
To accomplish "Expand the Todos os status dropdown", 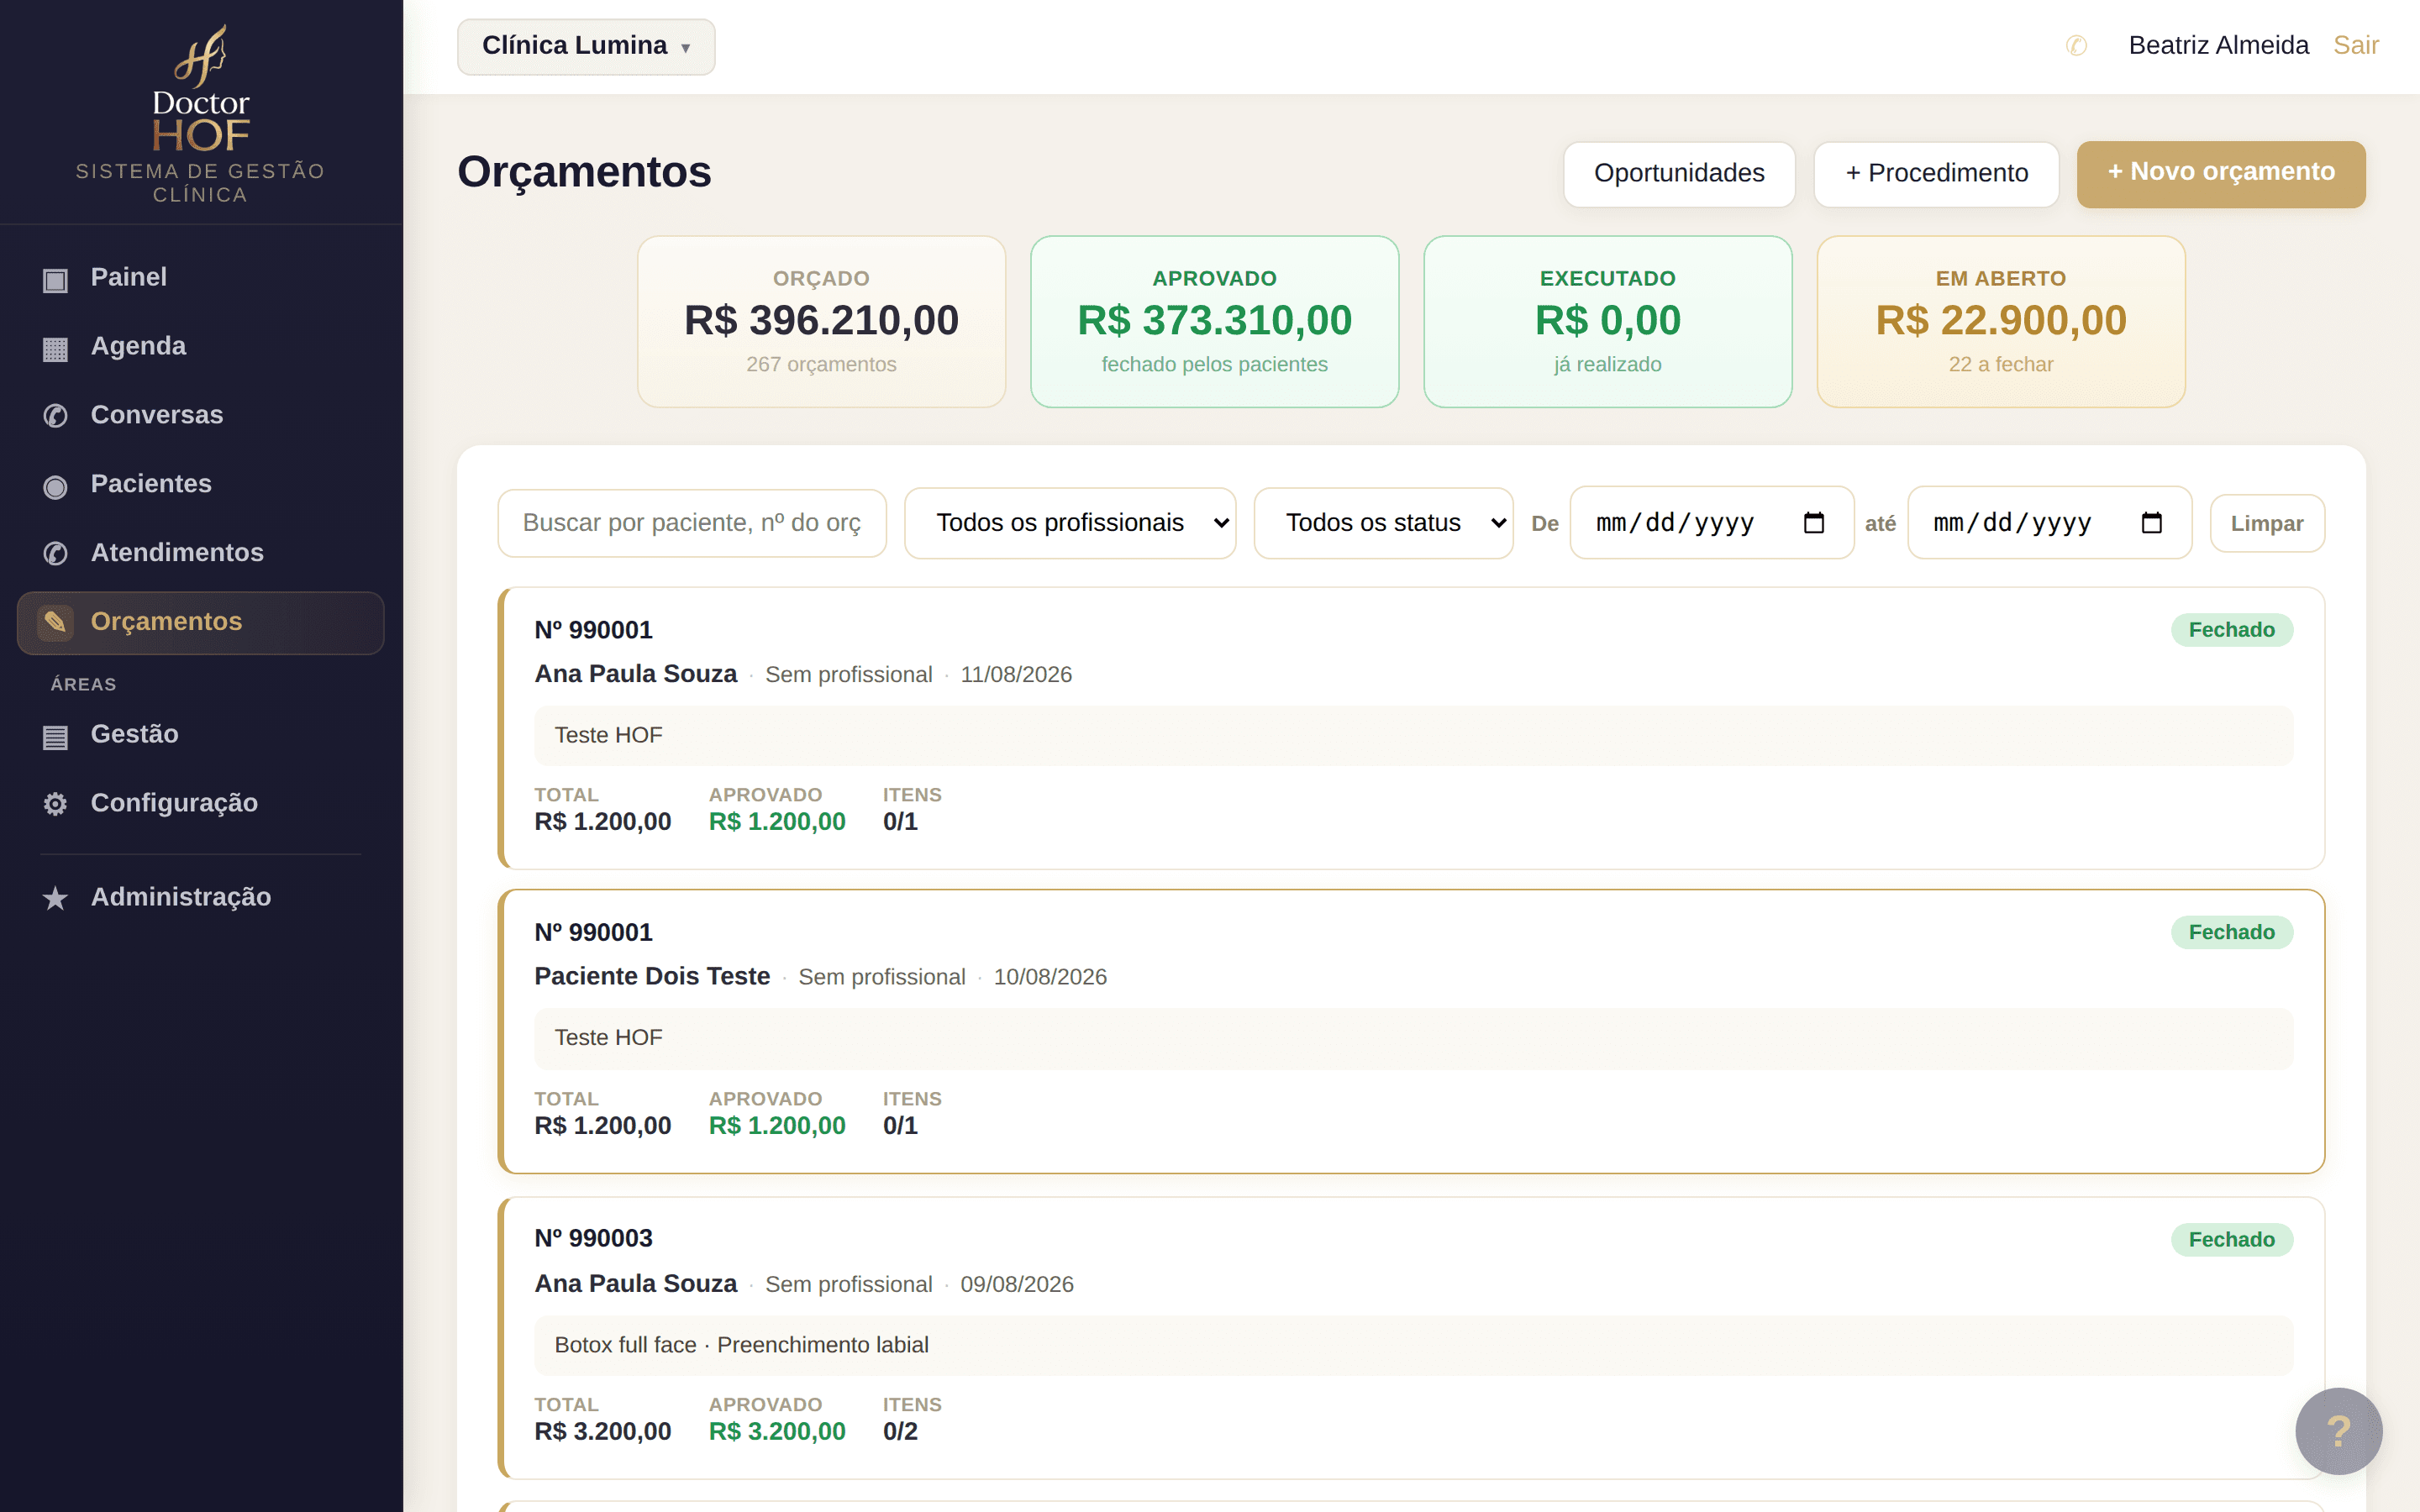I will 1383,523.
